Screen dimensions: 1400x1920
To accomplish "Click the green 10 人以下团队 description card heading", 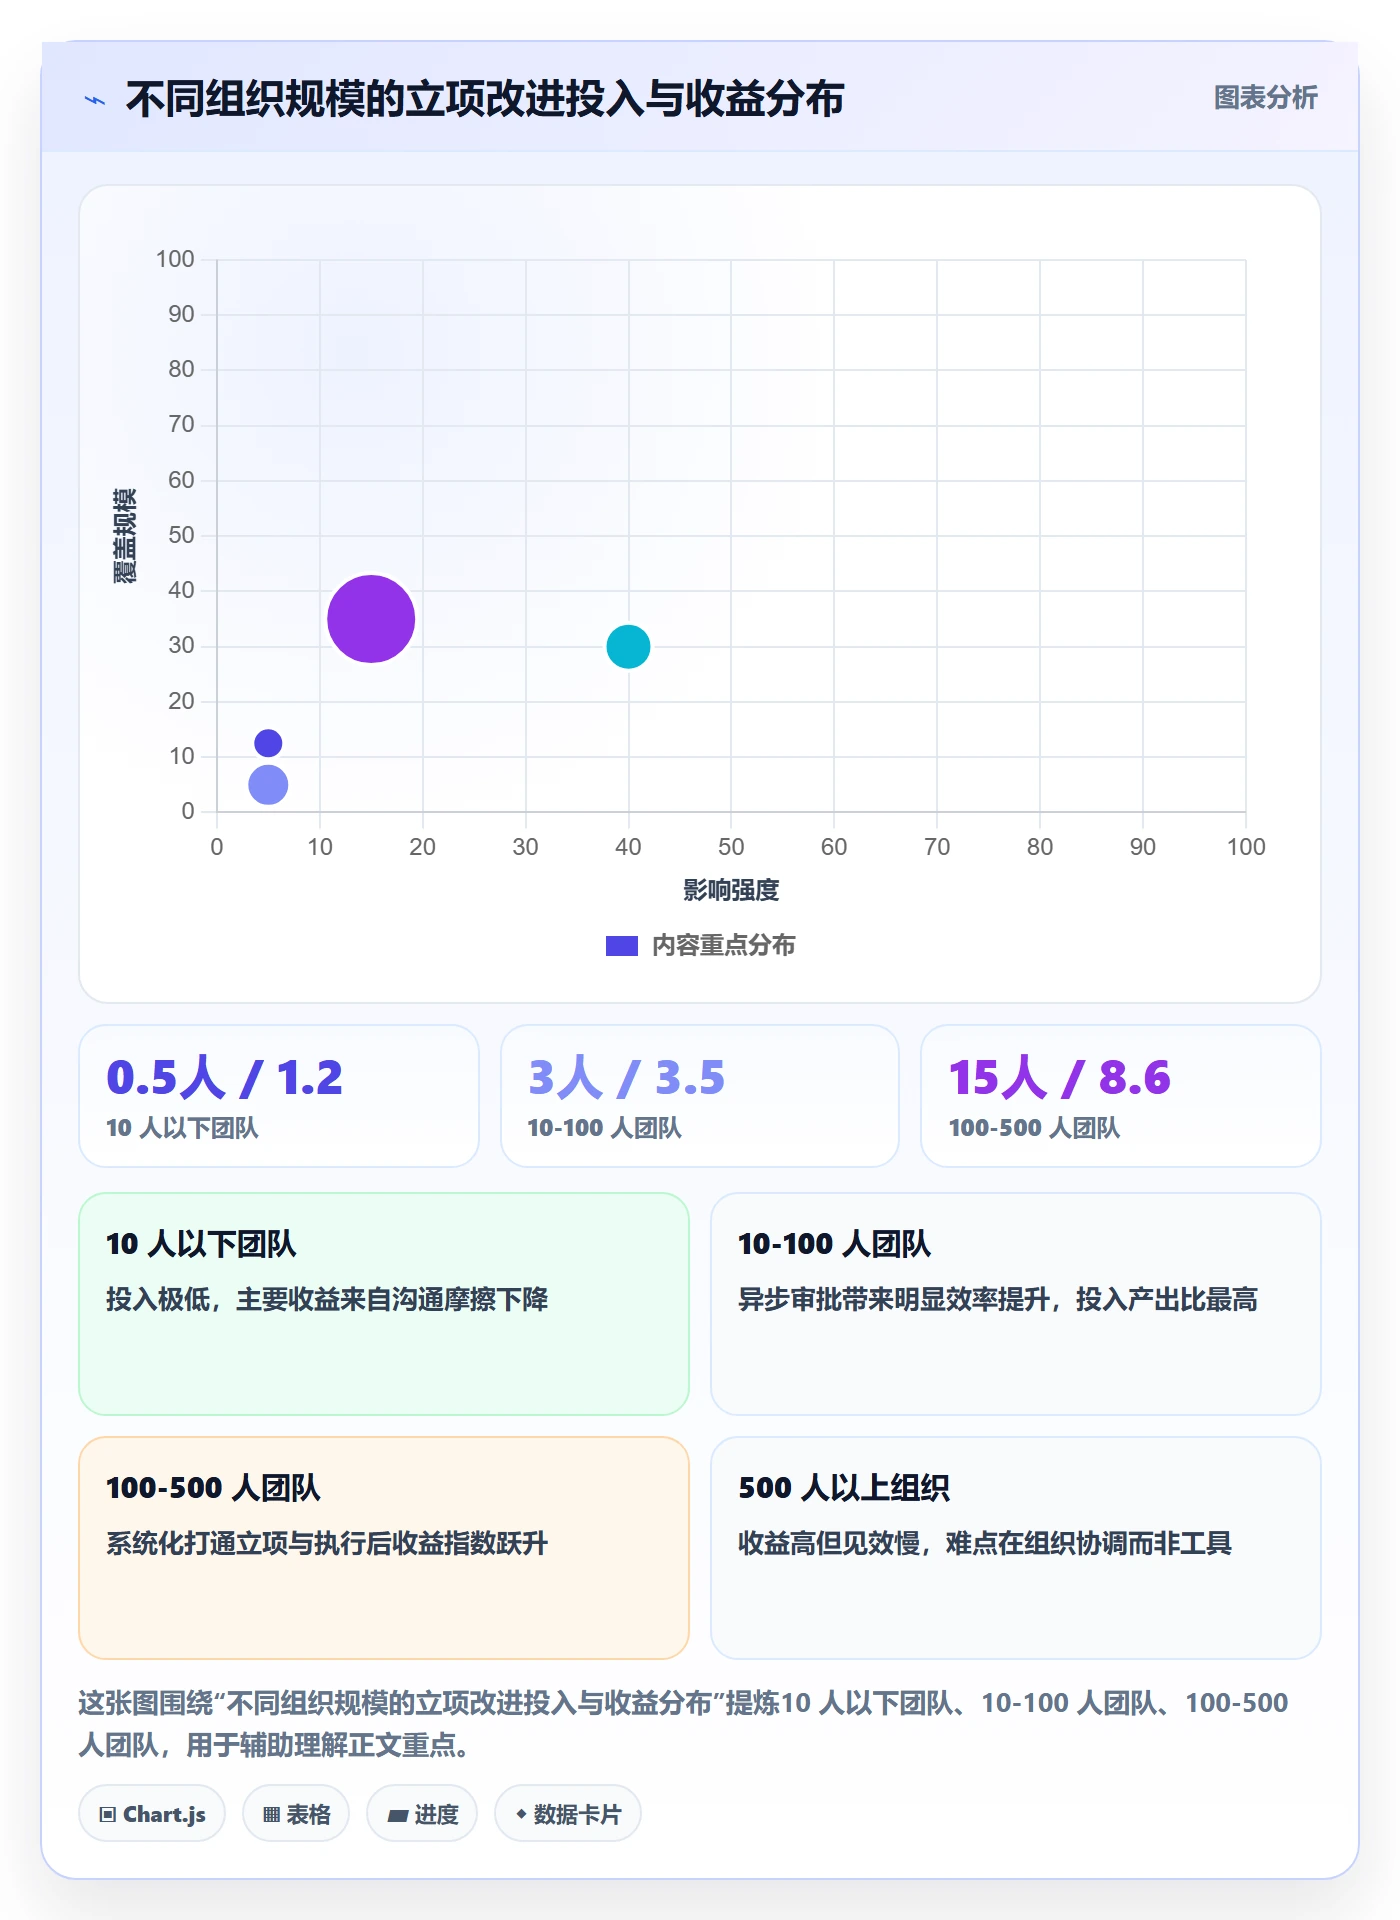I will [201, 1244].
